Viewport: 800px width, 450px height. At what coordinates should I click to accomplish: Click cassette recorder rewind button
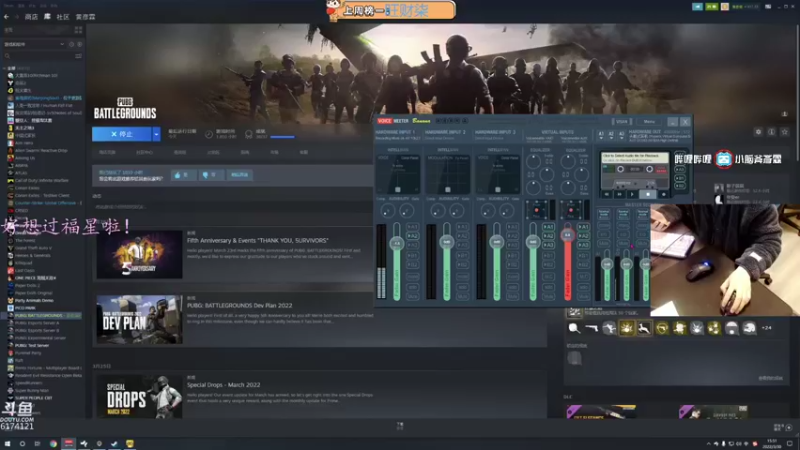pos(607,194)
